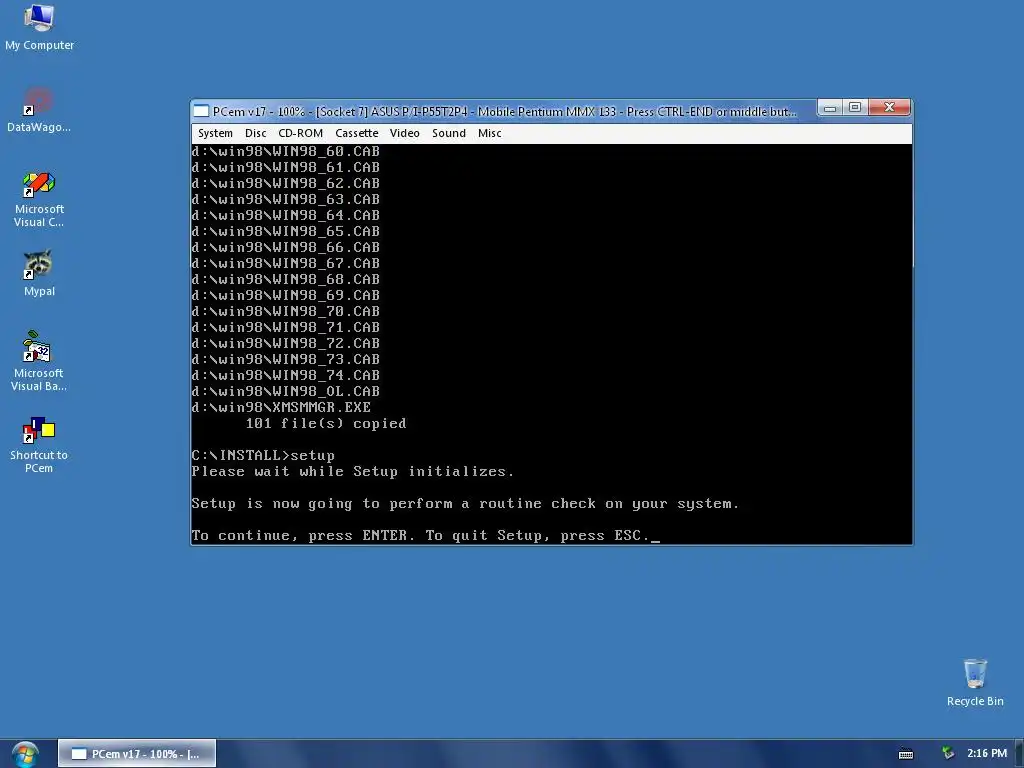
Task: Open the CD-ROM menu
Action: coord(300,133)
